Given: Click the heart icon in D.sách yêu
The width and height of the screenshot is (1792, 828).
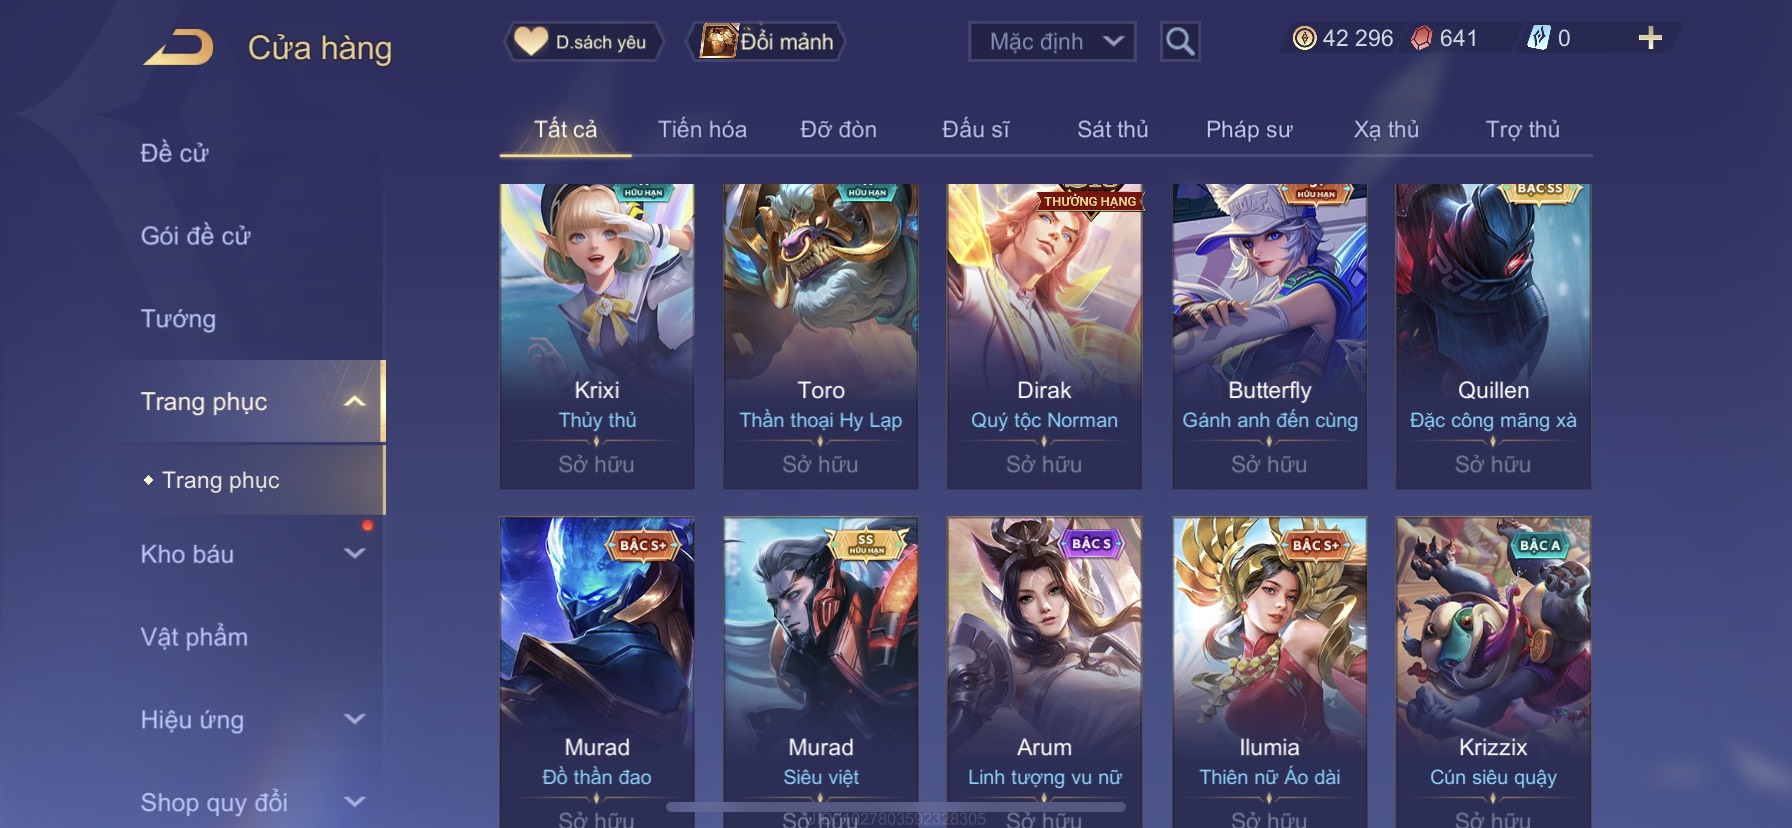Looking at the screenshot, I should (531, 41).
